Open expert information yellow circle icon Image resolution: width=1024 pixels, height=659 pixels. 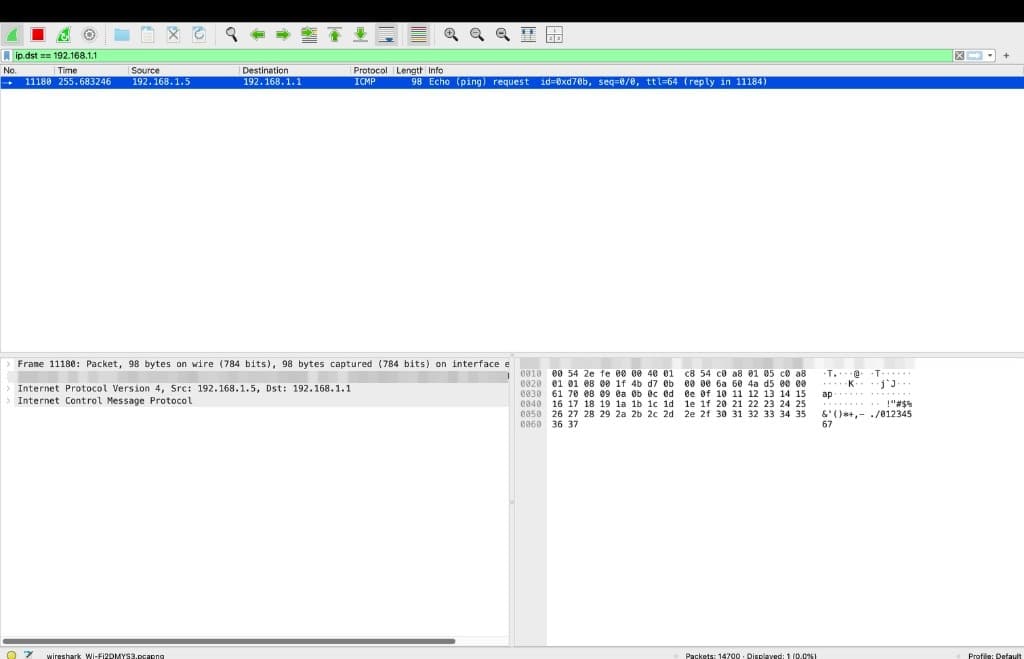click(x=11, y=654)
